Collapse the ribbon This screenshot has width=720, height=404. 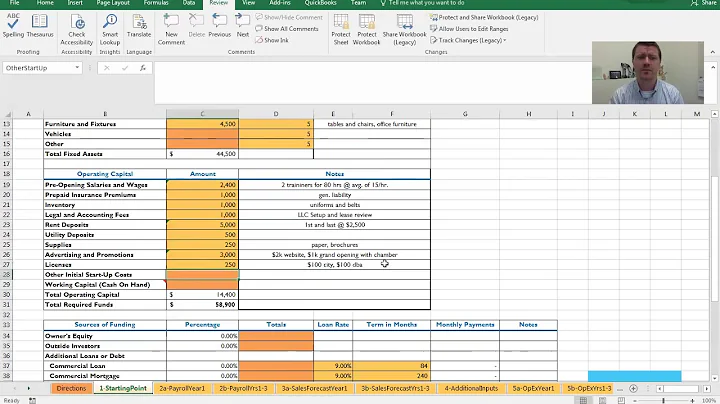pyautogui.click(x=713, y=52)
